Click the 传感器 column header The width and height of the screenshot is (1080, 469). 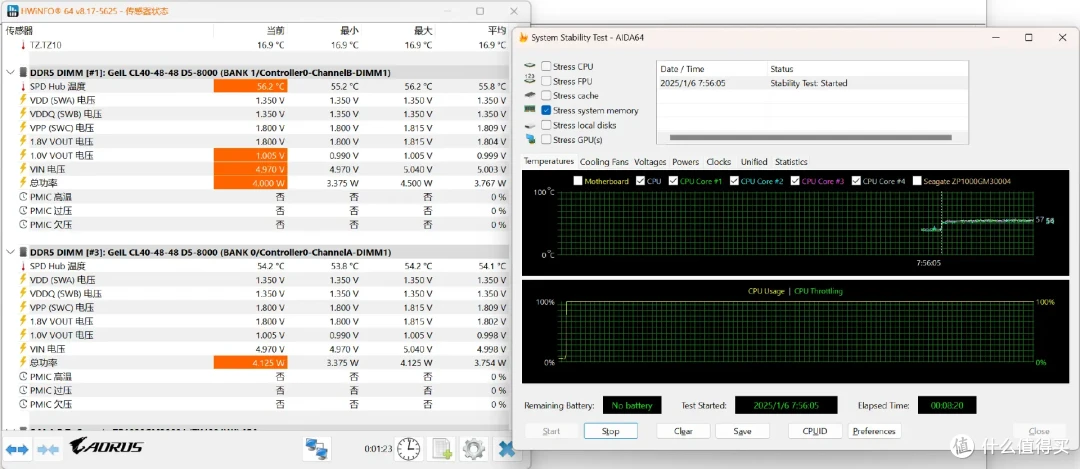[x=19, y=31]
